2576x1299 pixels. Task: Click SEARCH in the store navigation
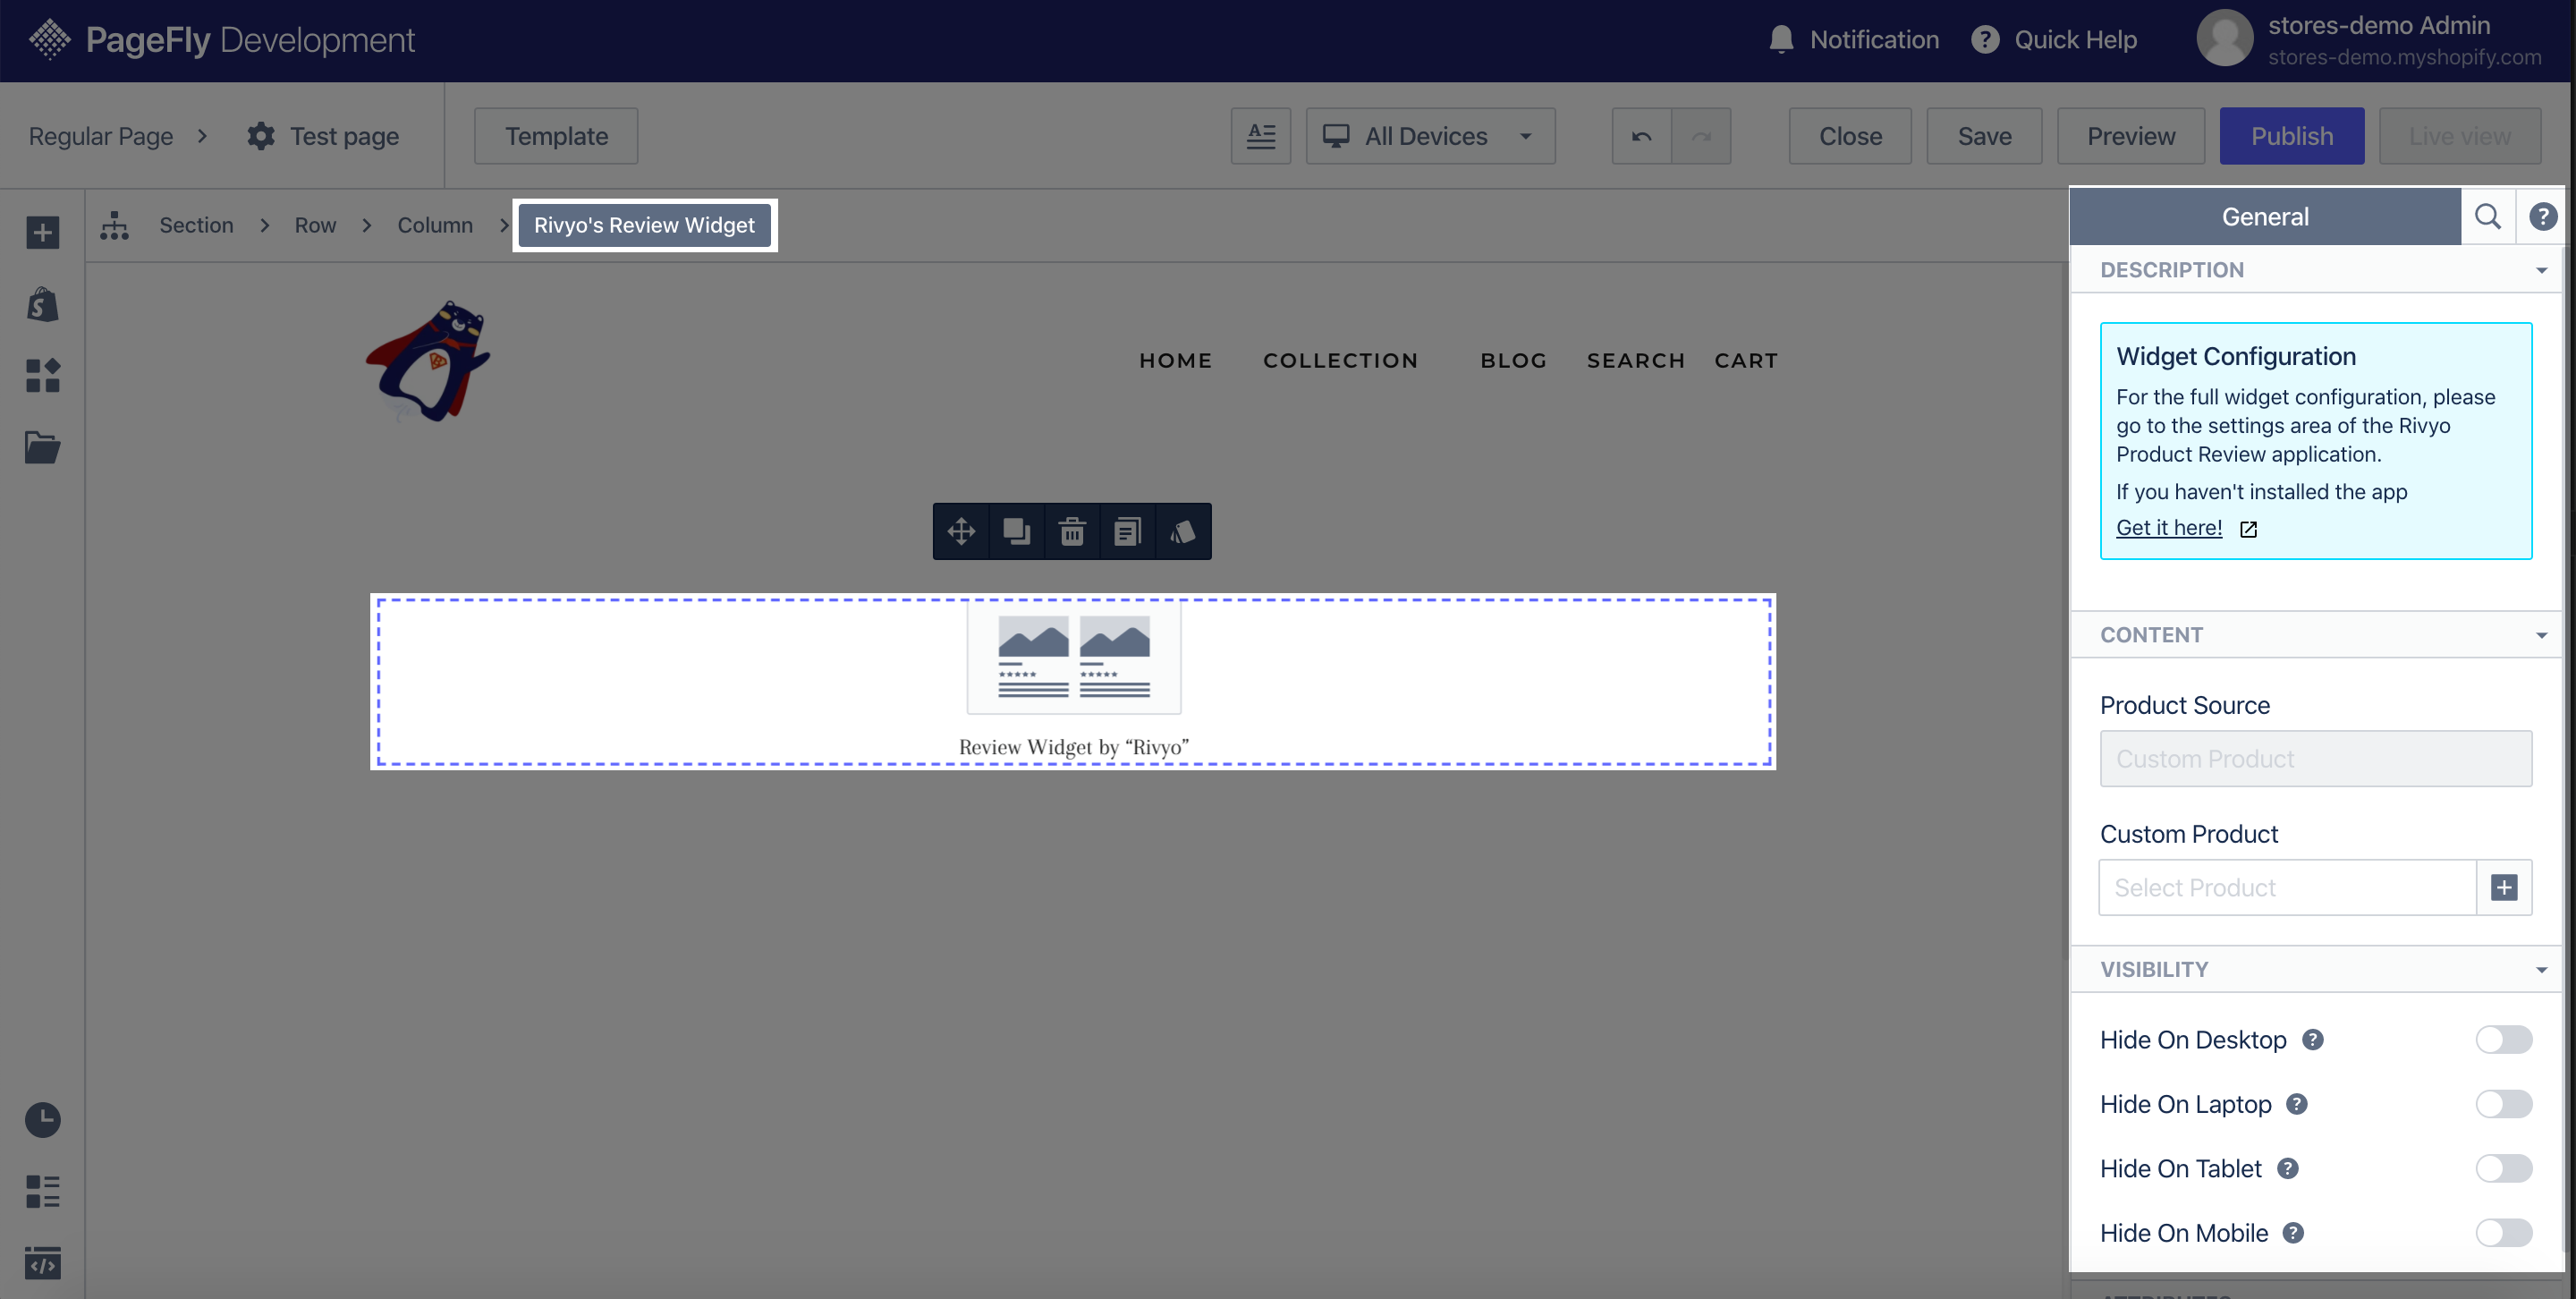(1636, 360)
